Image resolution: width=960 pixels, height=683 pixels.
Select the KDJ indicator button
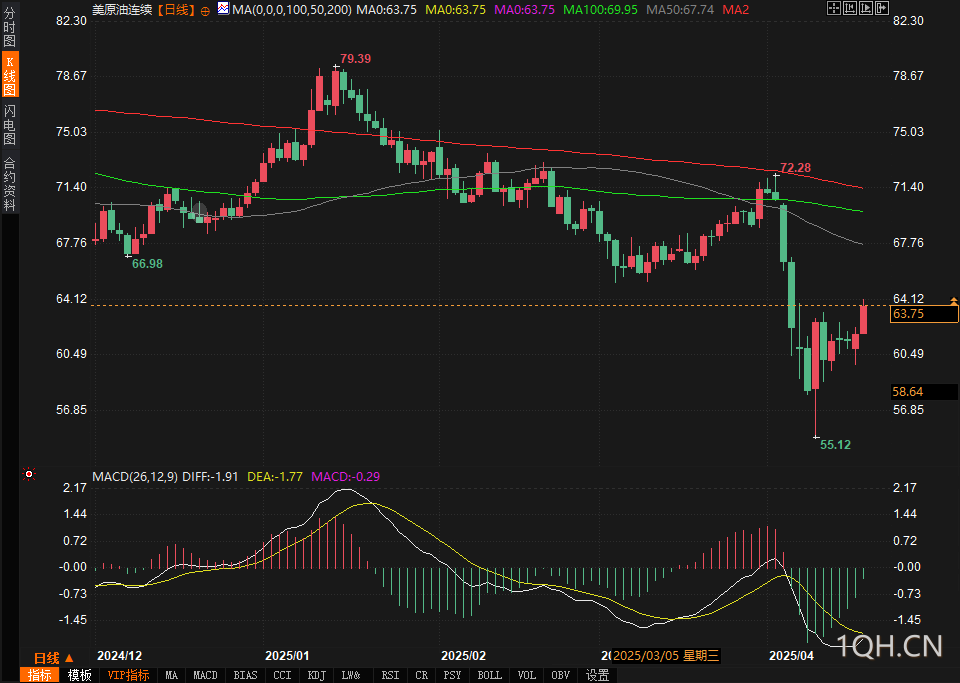pos(317,675)
